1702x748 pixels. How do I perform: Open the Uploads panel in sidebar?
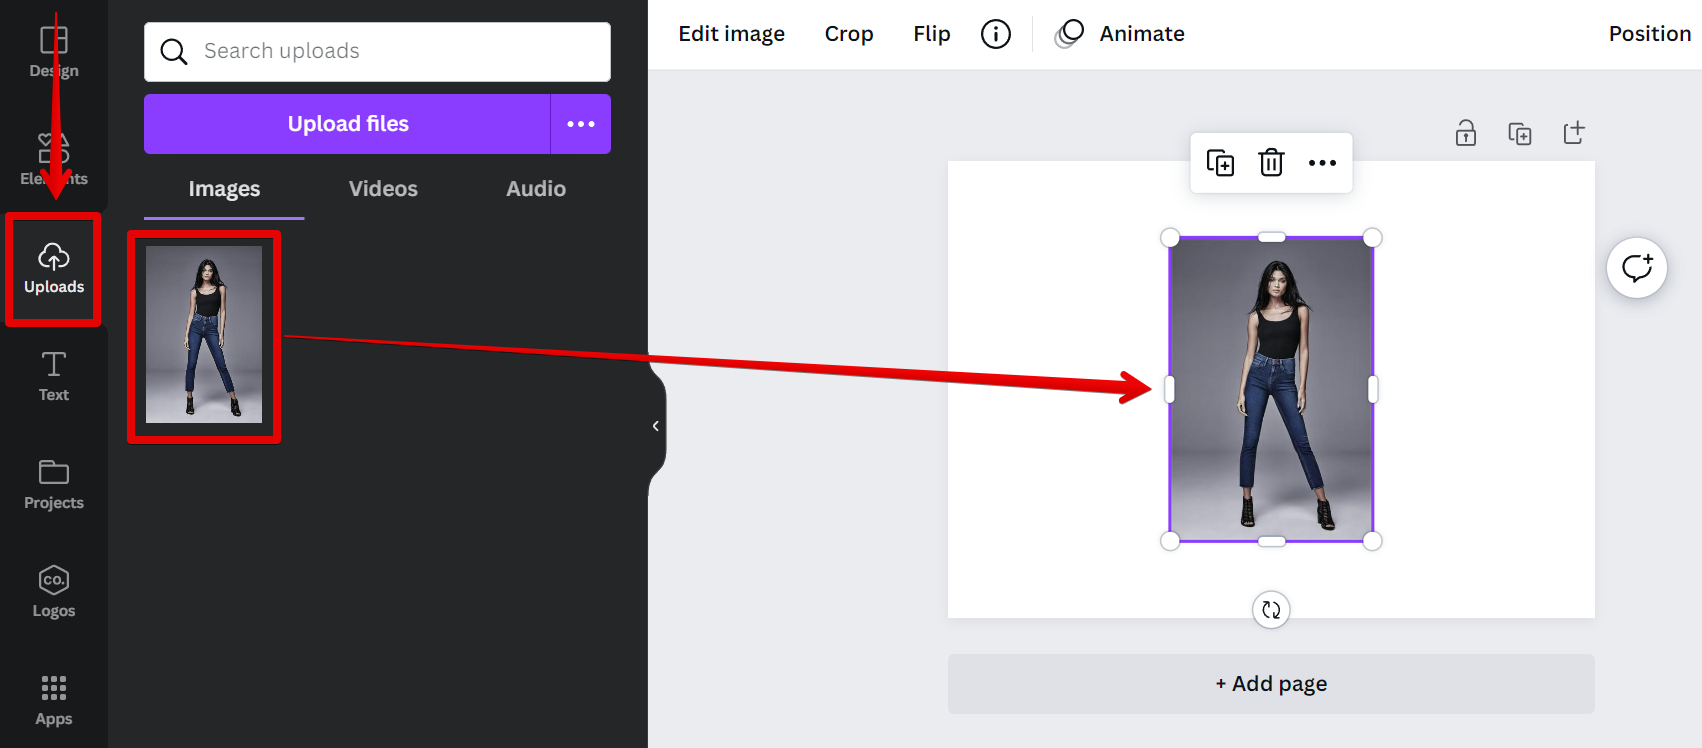[x=54, y=269]
